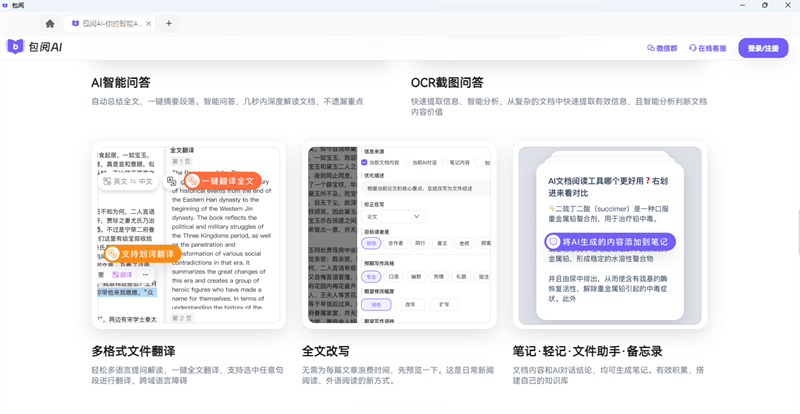Screen dimensions: 800x414
Task: Open a new tab with plus icon
Action: coord(168,23)
